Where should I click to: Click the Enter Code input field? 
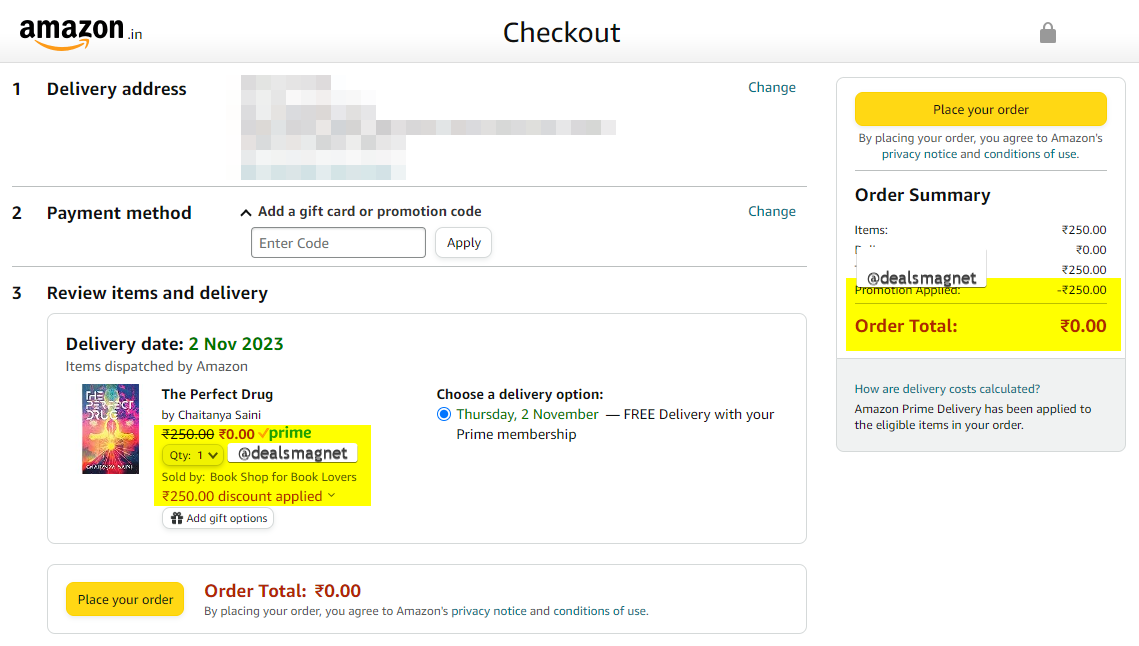pyautogui.click(x=339, y=243)
